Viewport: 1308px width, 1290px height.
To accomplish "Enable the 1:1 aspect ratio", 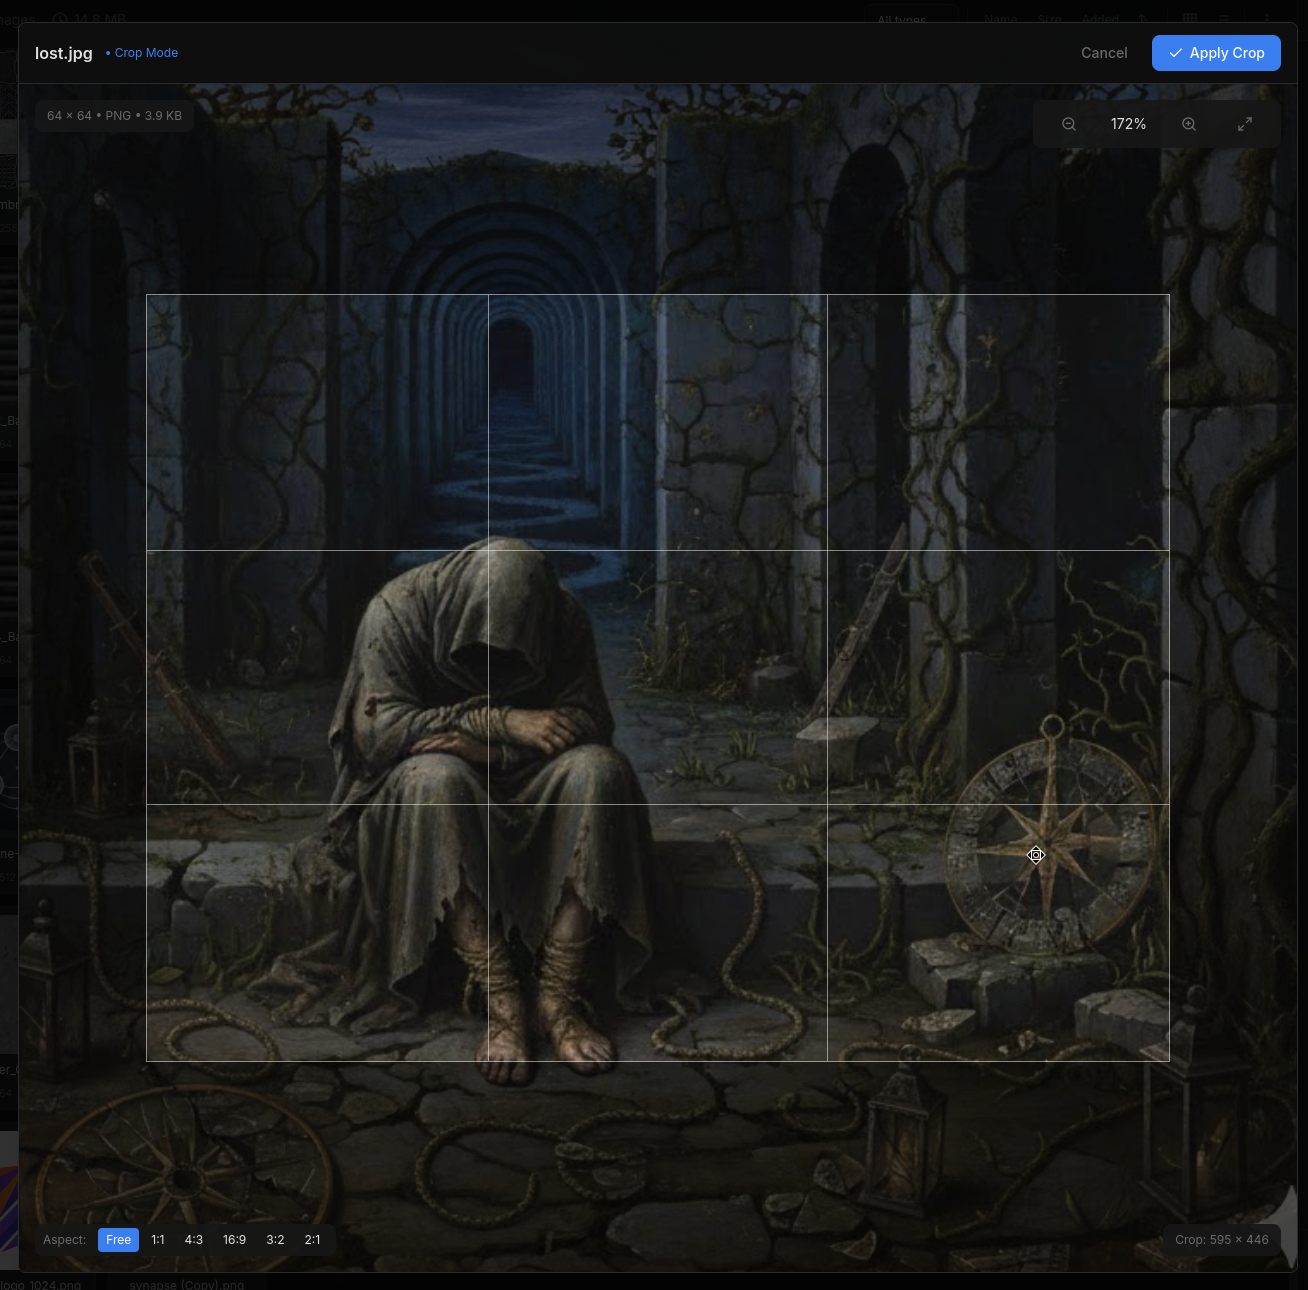I will pyautogui.click(x=157, y=1239).
